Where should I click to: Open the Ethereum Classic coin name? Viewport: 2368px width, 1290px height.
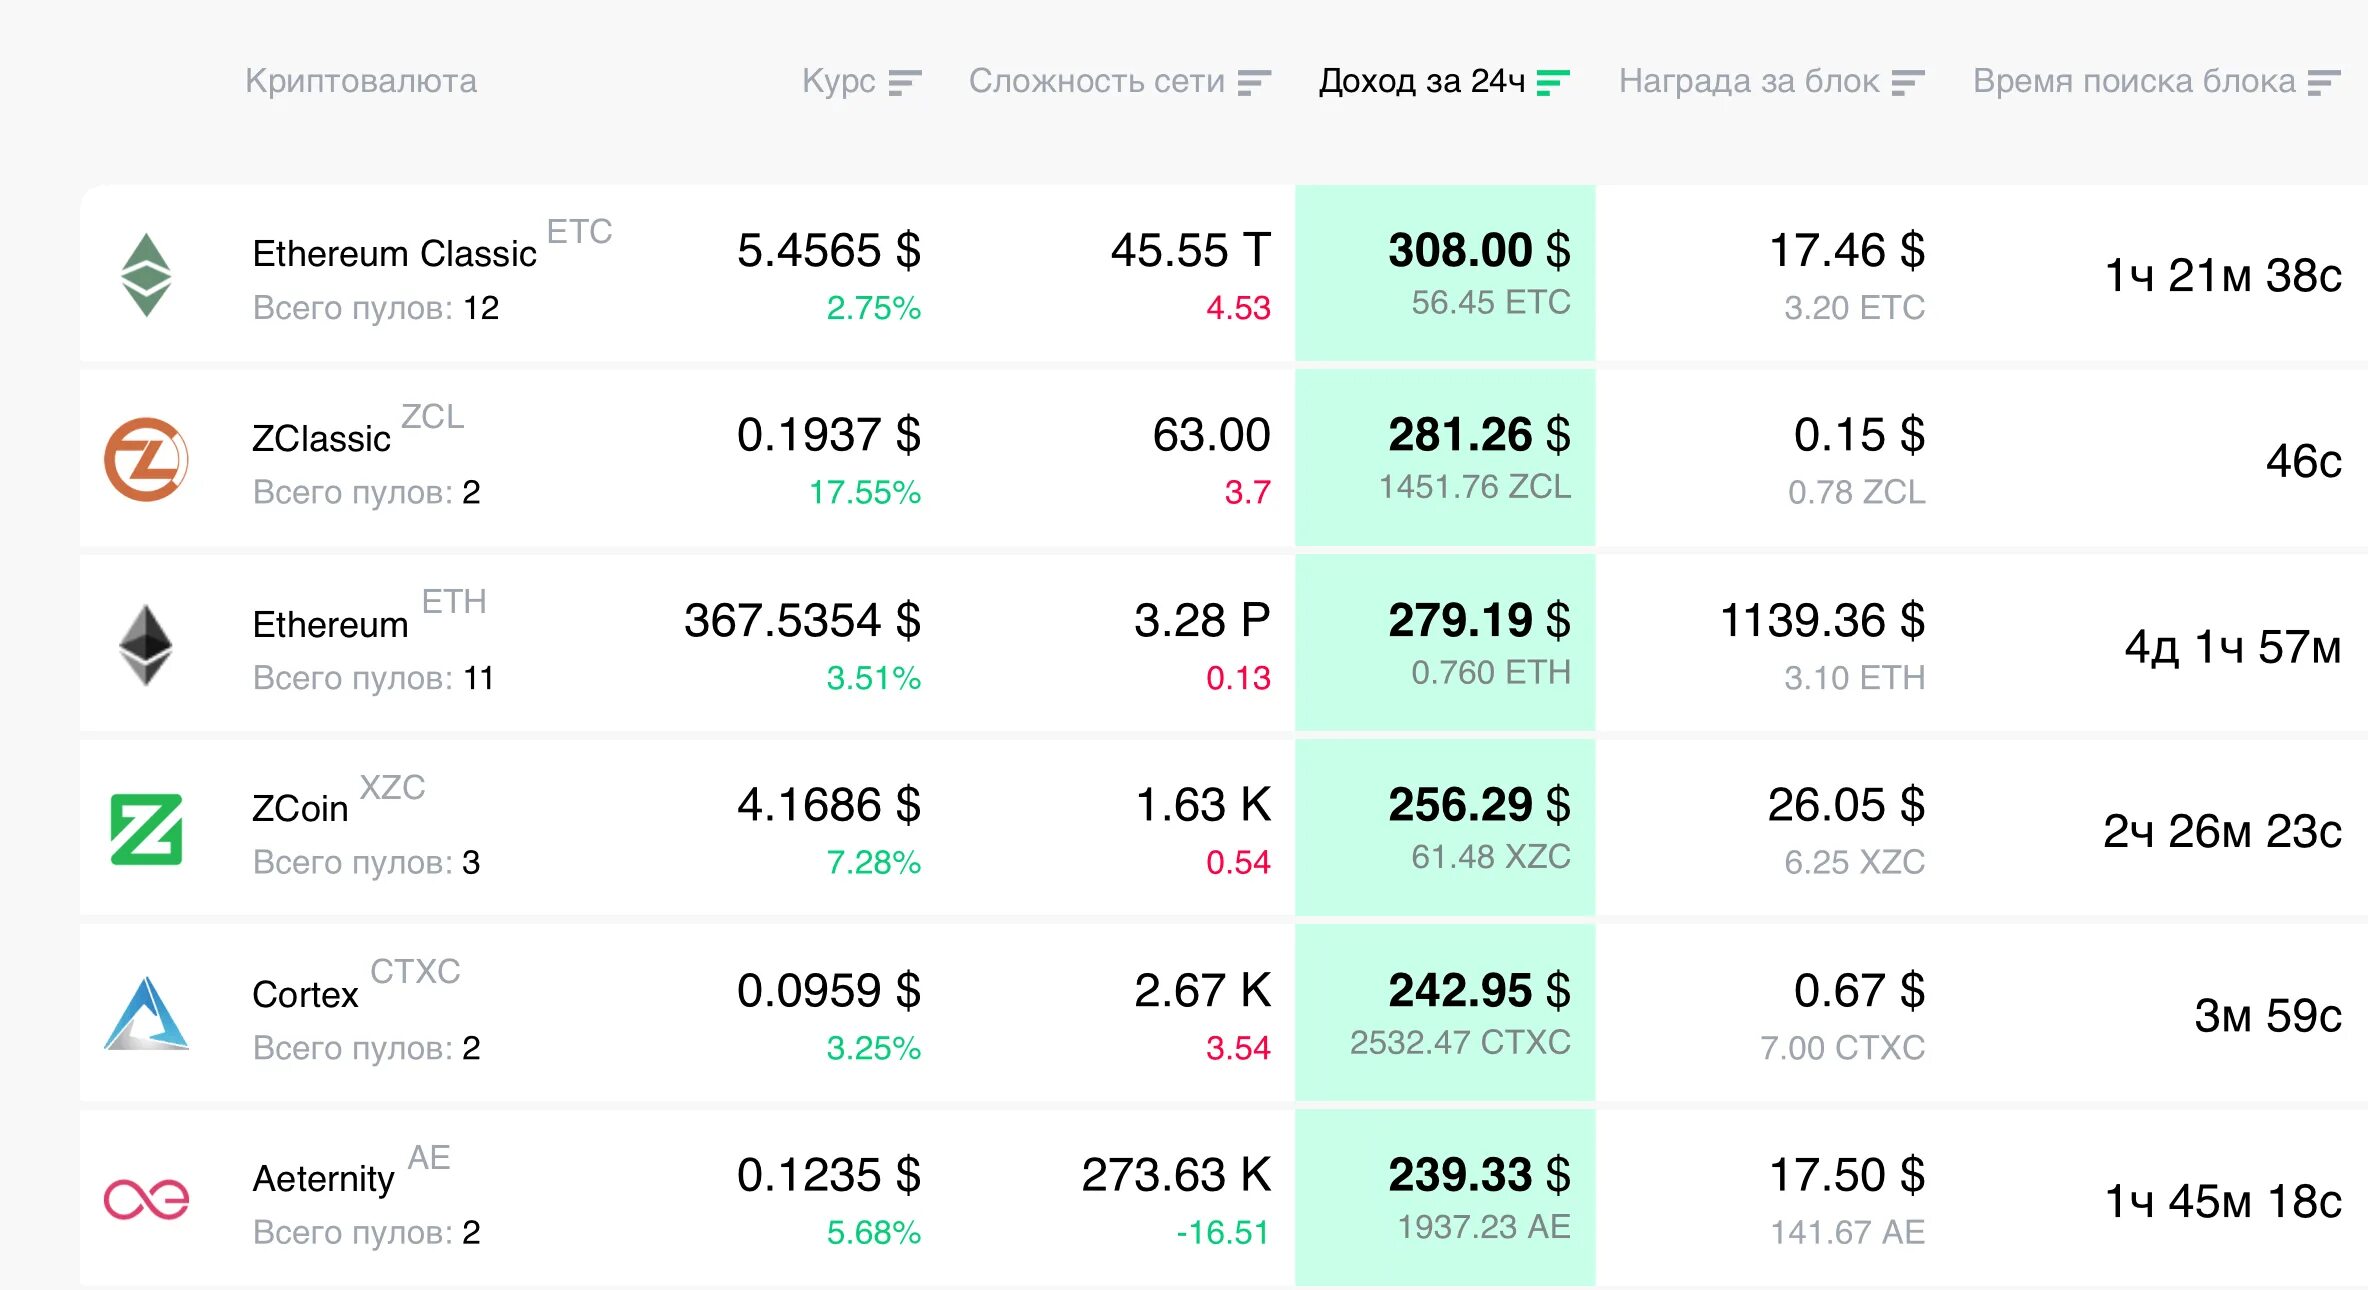(x=394, y=254)
